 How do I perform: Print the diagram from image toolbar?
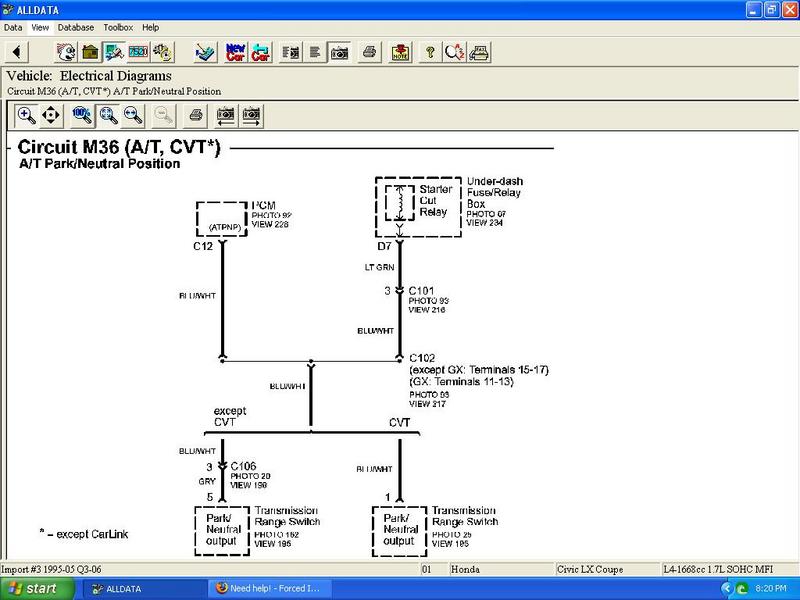tap(196, 115)
